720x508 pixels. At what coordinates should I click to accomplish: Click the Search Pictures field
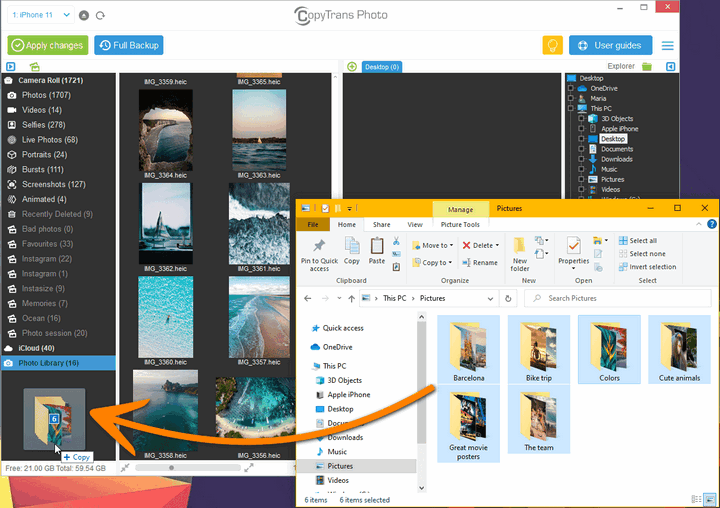click(618, 299)
